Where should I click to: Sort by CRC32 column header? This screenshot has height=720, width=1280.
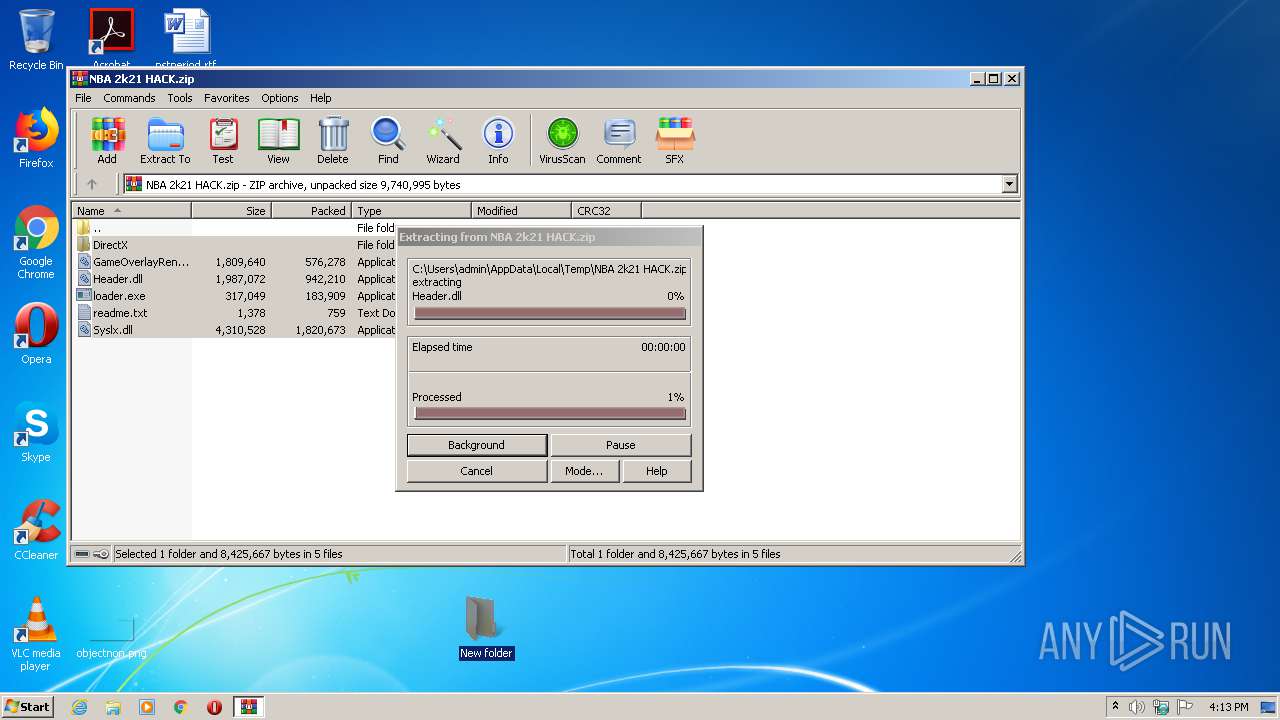pos(606,211)
